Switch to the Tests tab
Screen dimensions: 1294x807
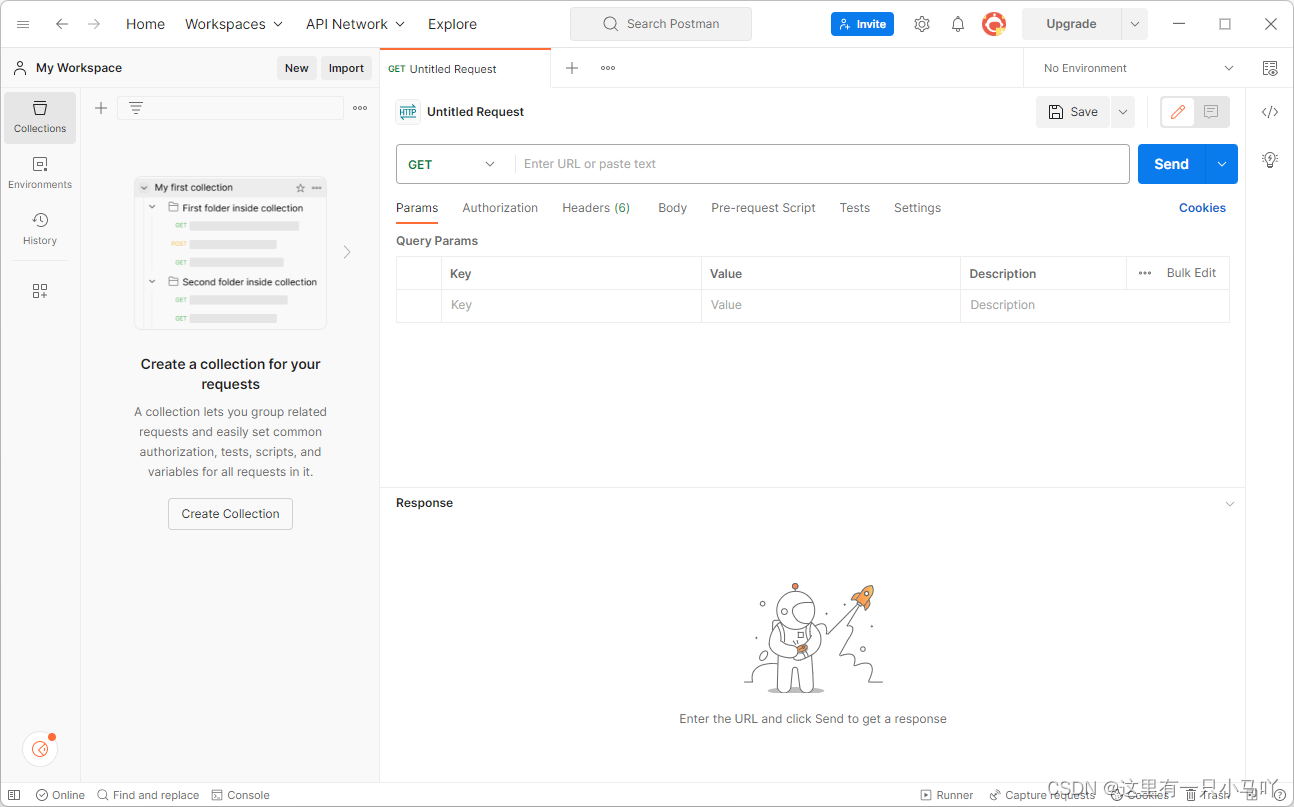pyautogui.click(x=855, y=208)
